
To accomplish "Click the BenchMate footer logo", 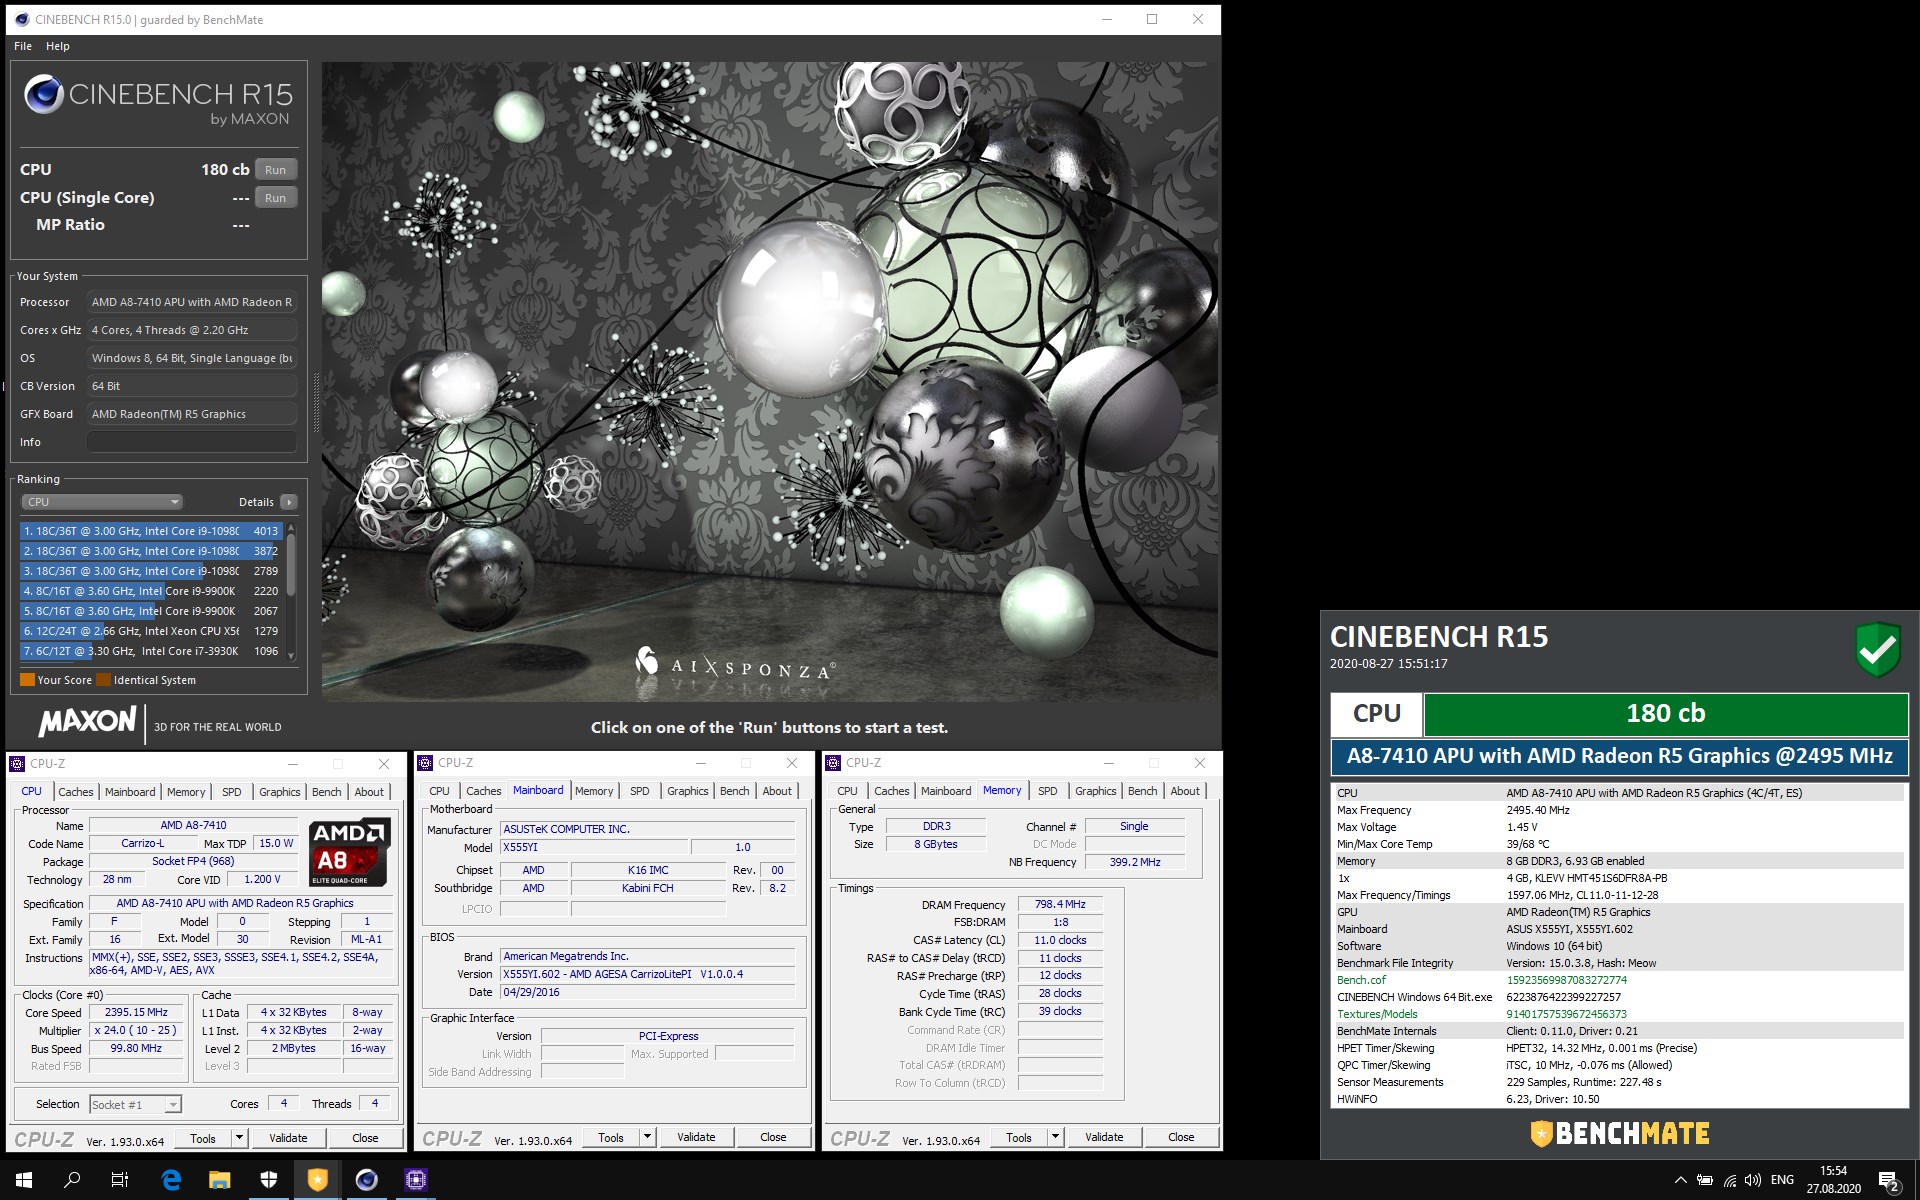I will point(1620,1133).
